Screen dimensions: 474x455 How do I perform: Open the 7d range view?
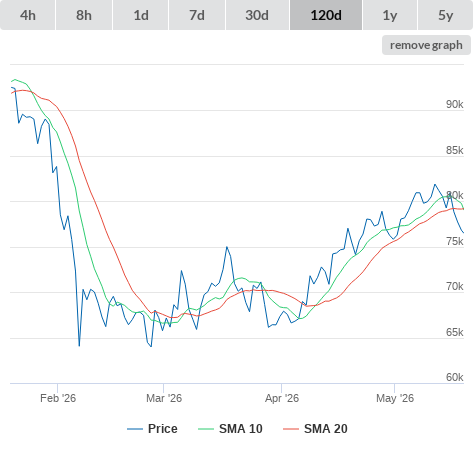[x=197, y=15]
